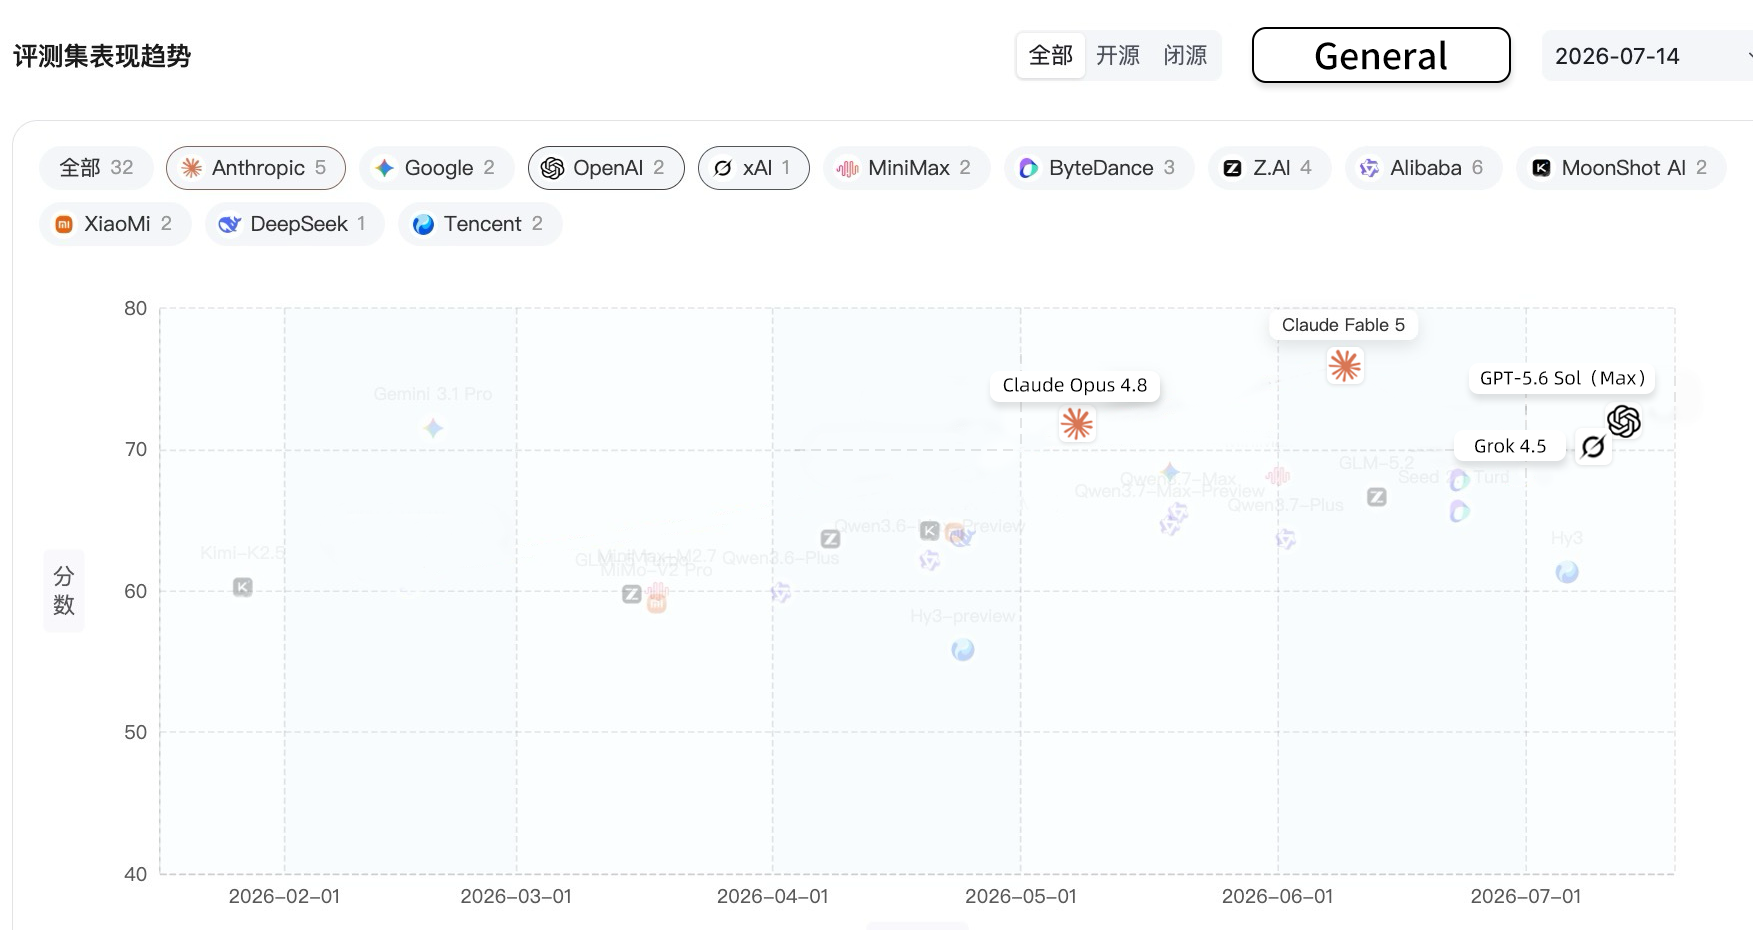Toggle the Anthropic vendor filter chip

(x=256, y=168)
